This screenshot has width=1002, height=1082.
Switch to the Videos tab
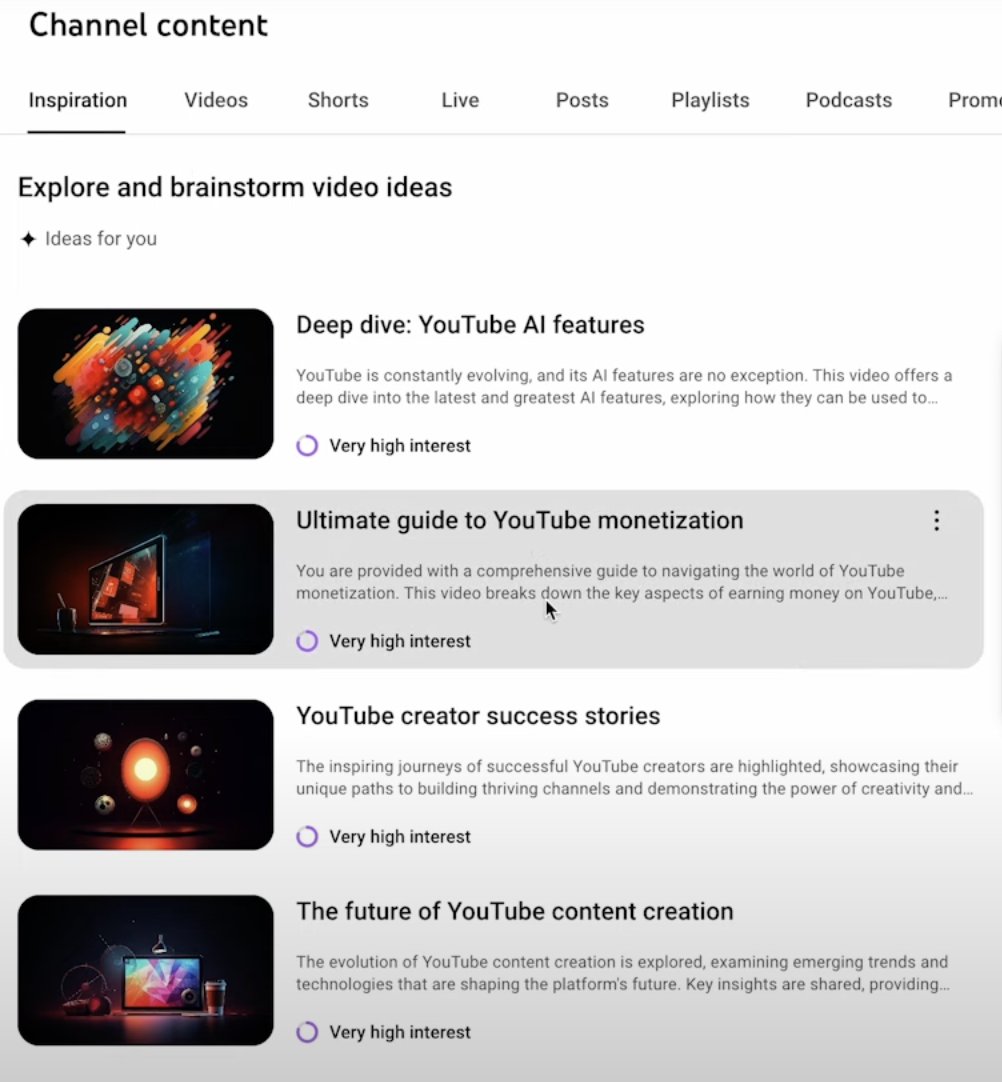[216, 100]
